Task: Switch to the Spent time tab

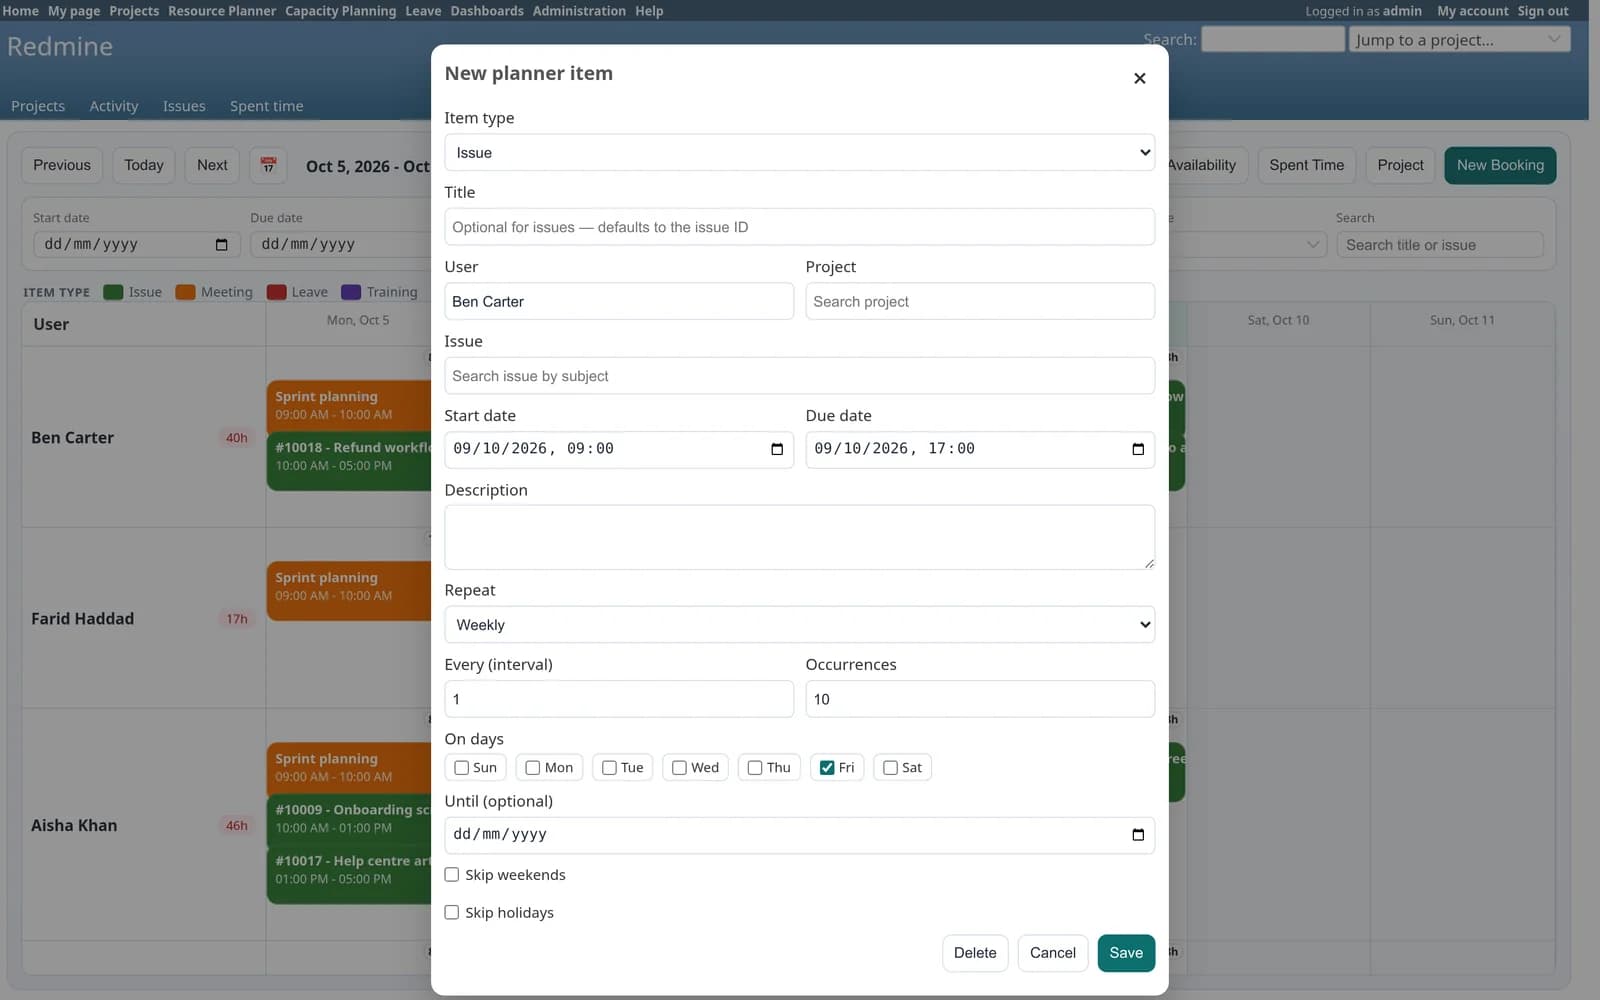Action: tap(267, 106)
